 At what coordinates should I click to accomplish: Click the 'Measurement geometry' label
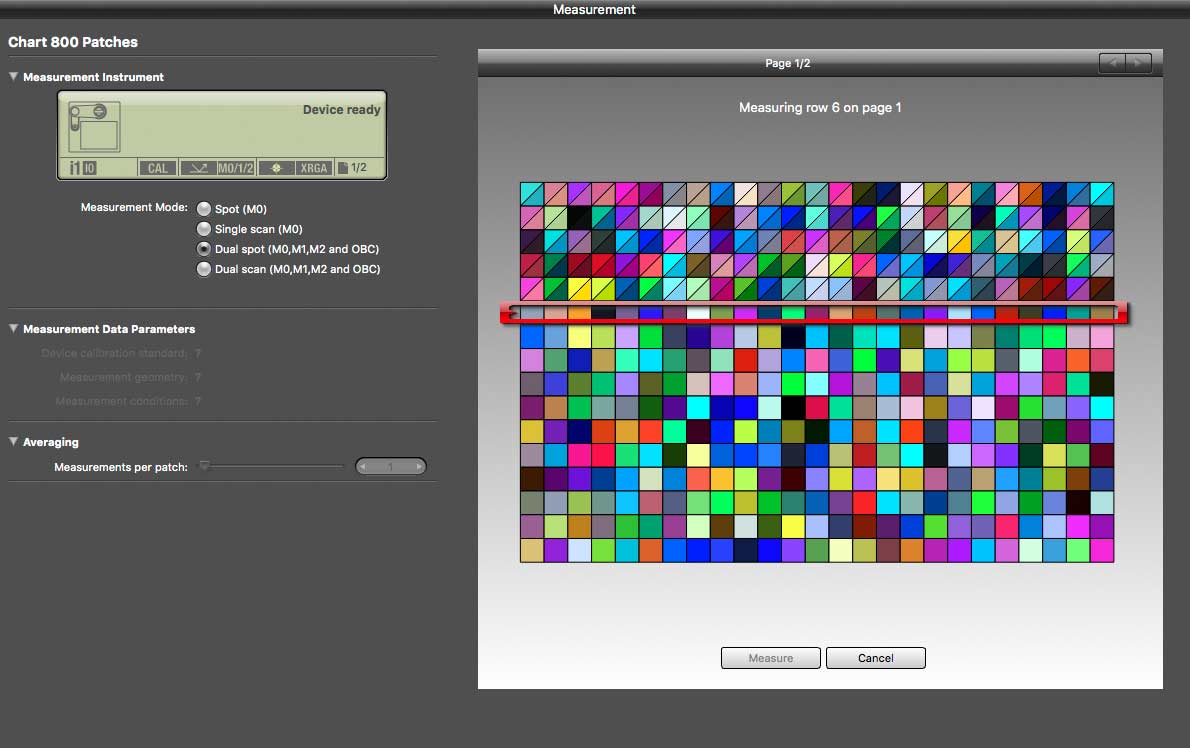(122, 377)
